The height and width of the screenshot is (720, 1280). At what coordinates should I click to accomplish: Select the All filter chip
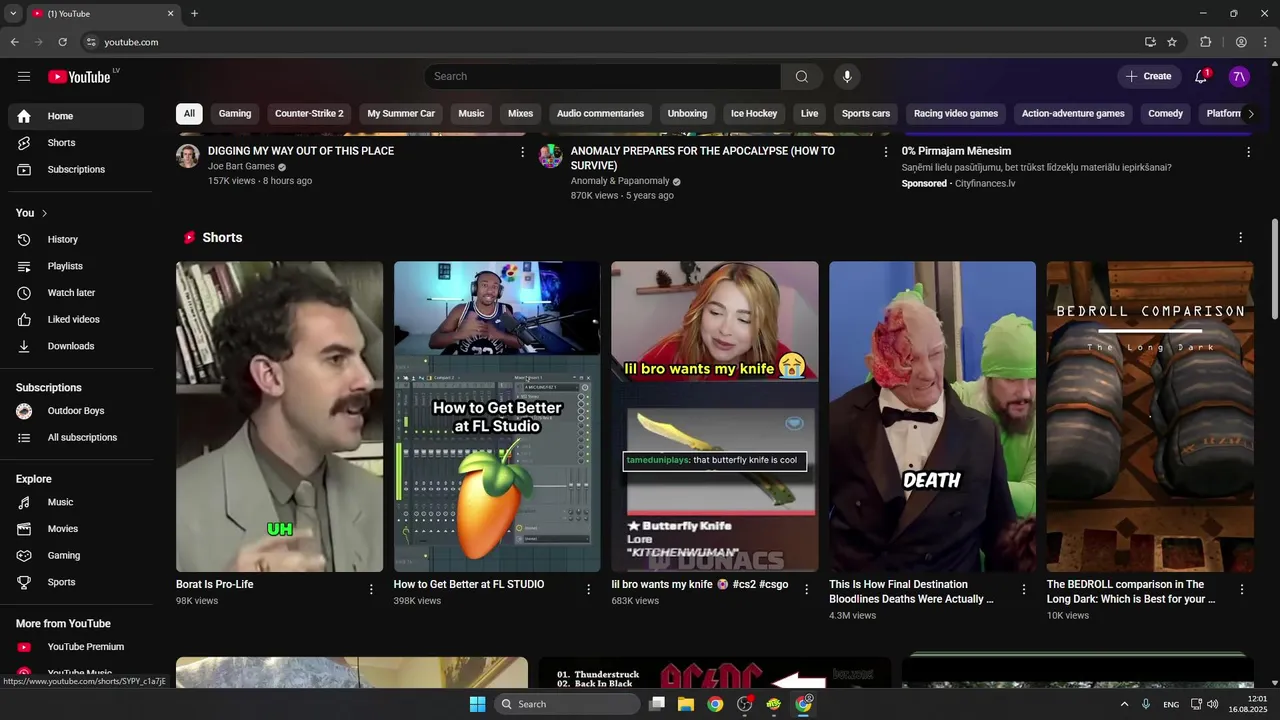pos(189,114)
